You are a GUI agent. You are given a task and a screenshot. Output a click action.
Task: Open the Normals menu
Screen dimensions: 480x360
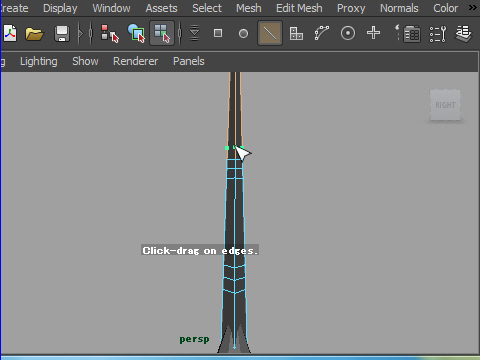(399, 8)
